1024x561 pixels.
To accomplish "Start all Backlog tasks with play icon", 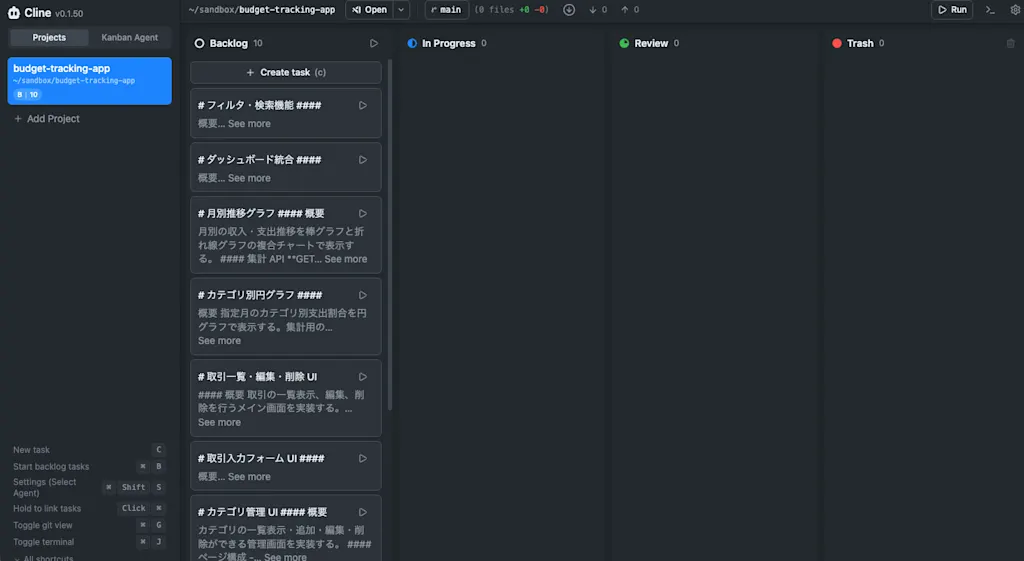I will [374, 43].
